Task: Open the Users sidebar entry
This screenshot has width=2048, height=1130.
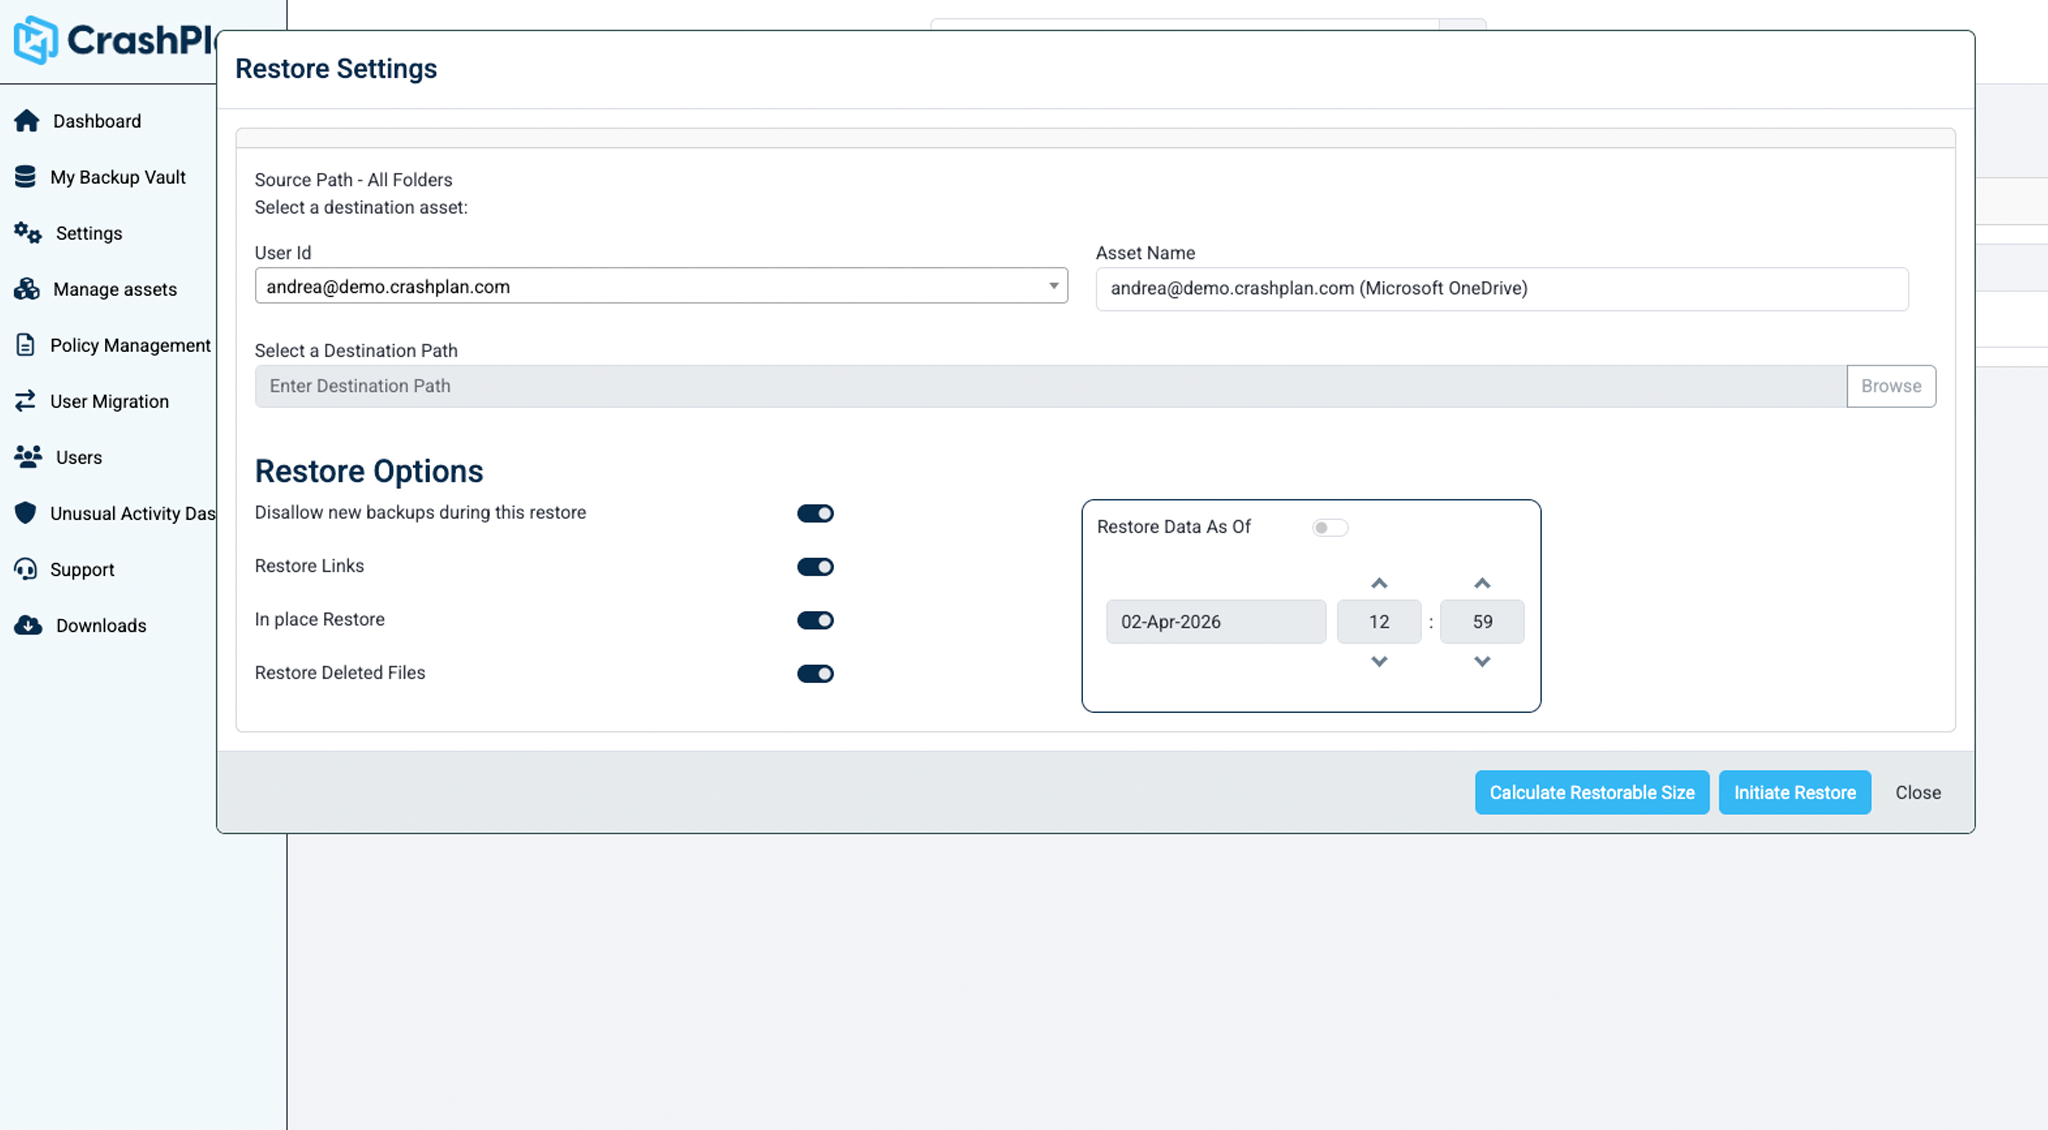Action: pos(79,457)
